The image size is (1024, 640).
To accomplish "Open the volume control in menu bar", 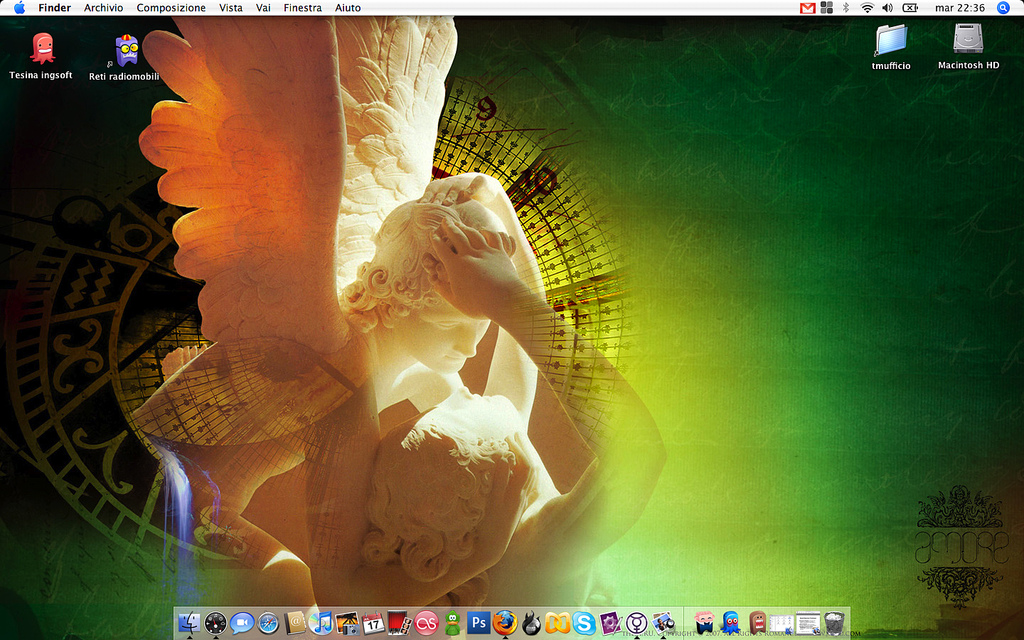I will (887, 8).
